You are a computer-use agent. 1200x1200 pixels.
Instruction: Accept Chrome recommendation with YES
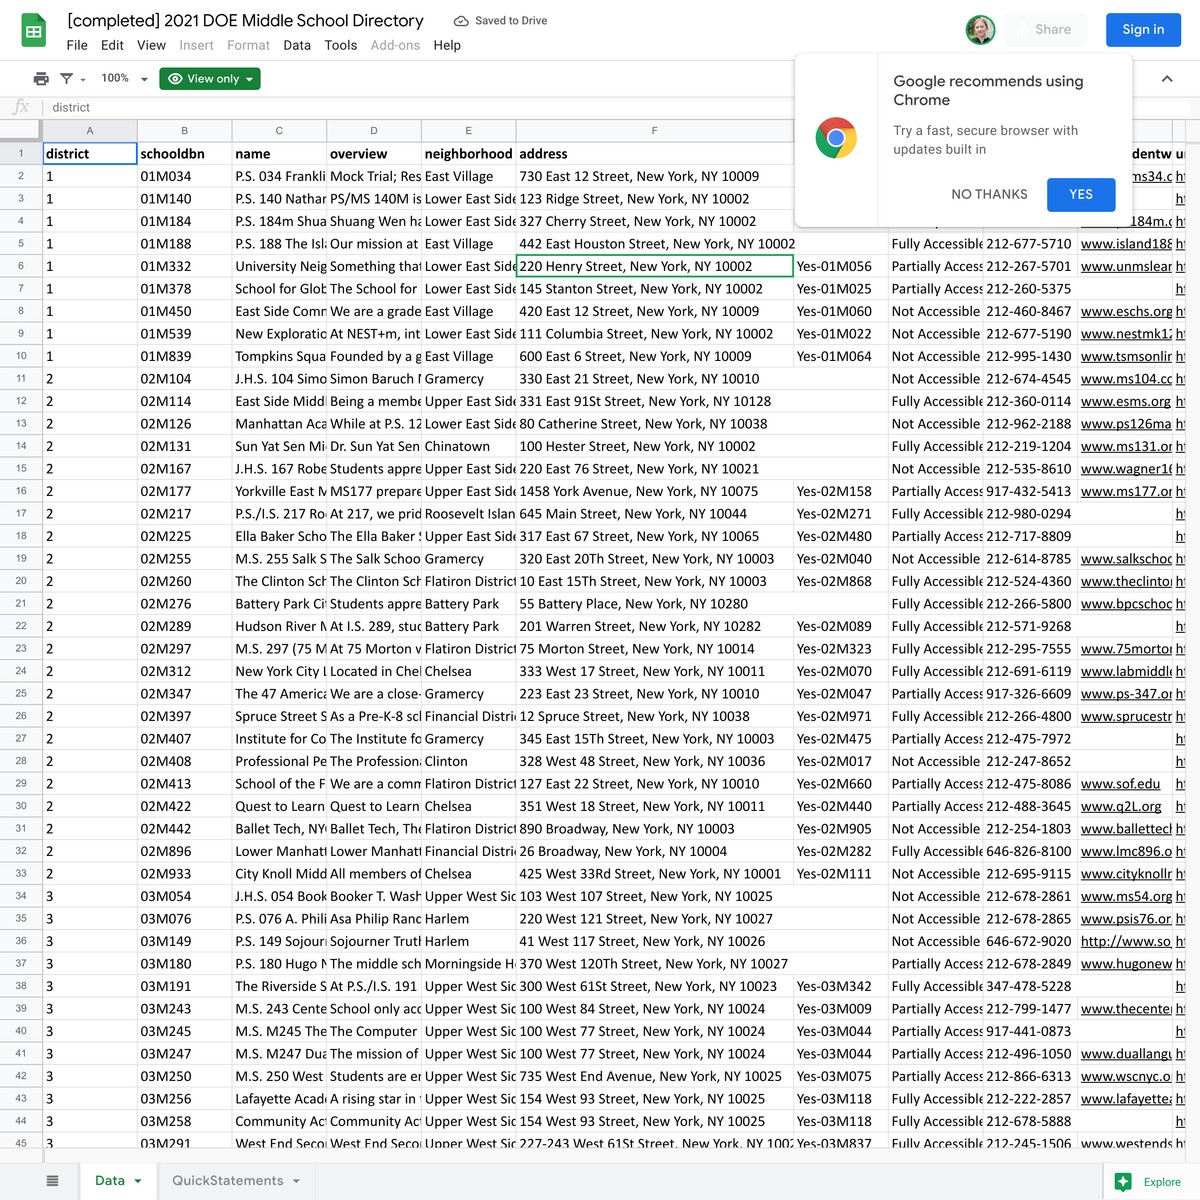tap(1081, 194)
